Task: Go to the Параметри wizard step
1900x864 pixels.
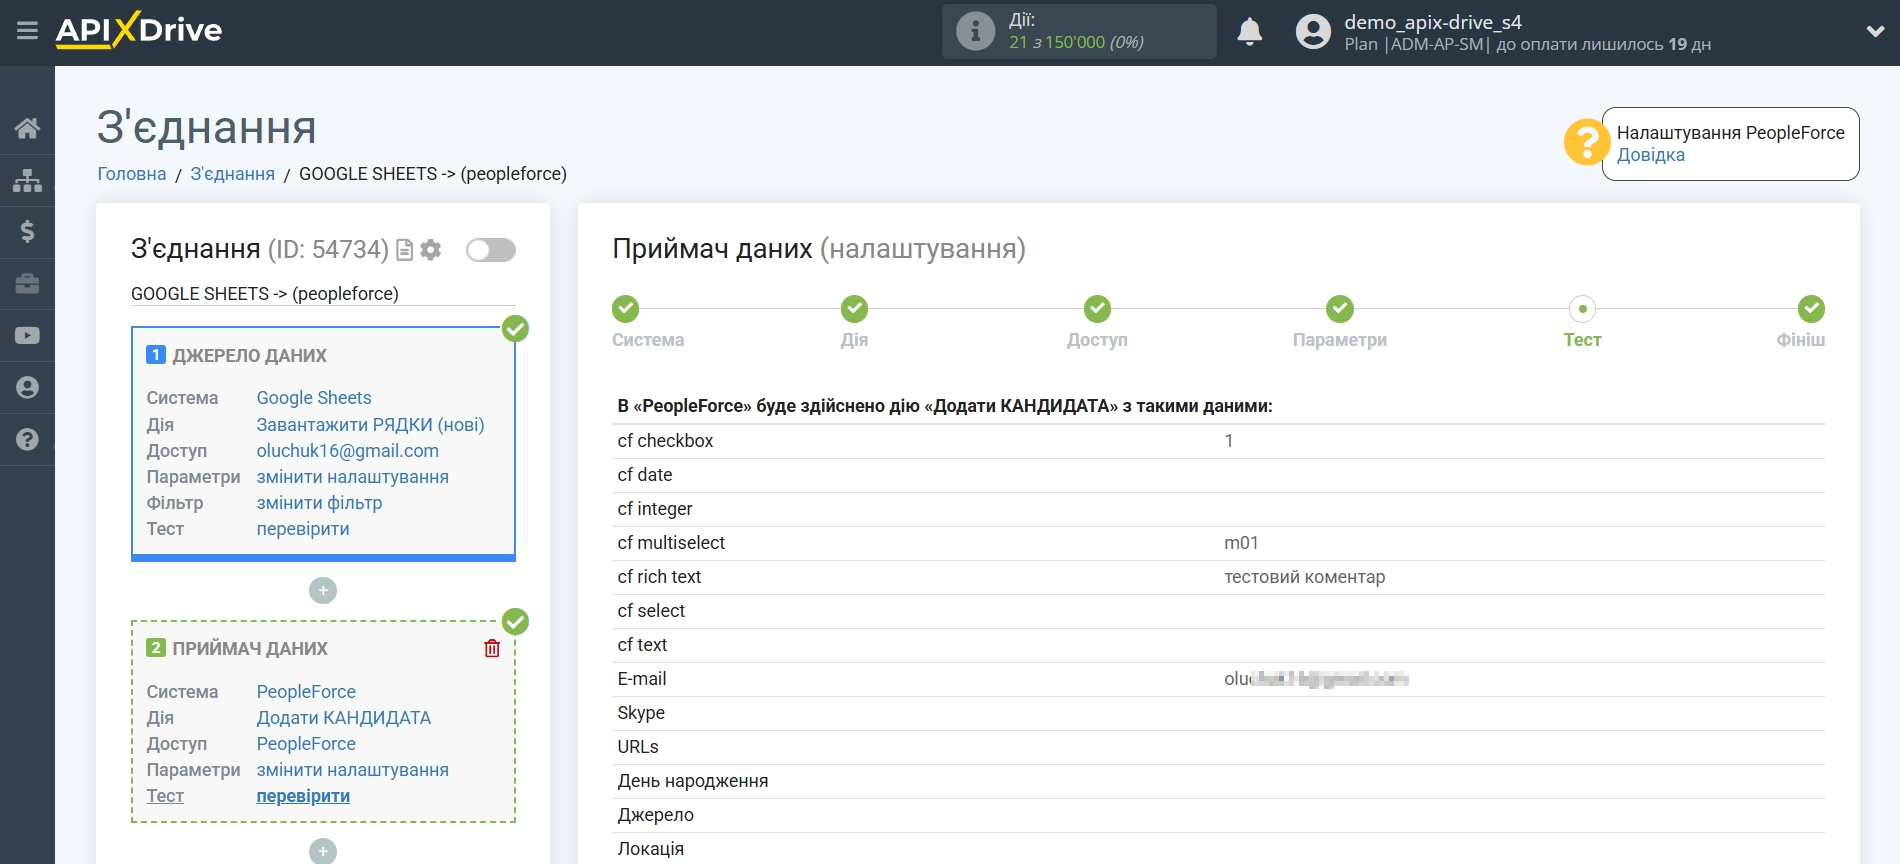Action: coord(1340,340)
